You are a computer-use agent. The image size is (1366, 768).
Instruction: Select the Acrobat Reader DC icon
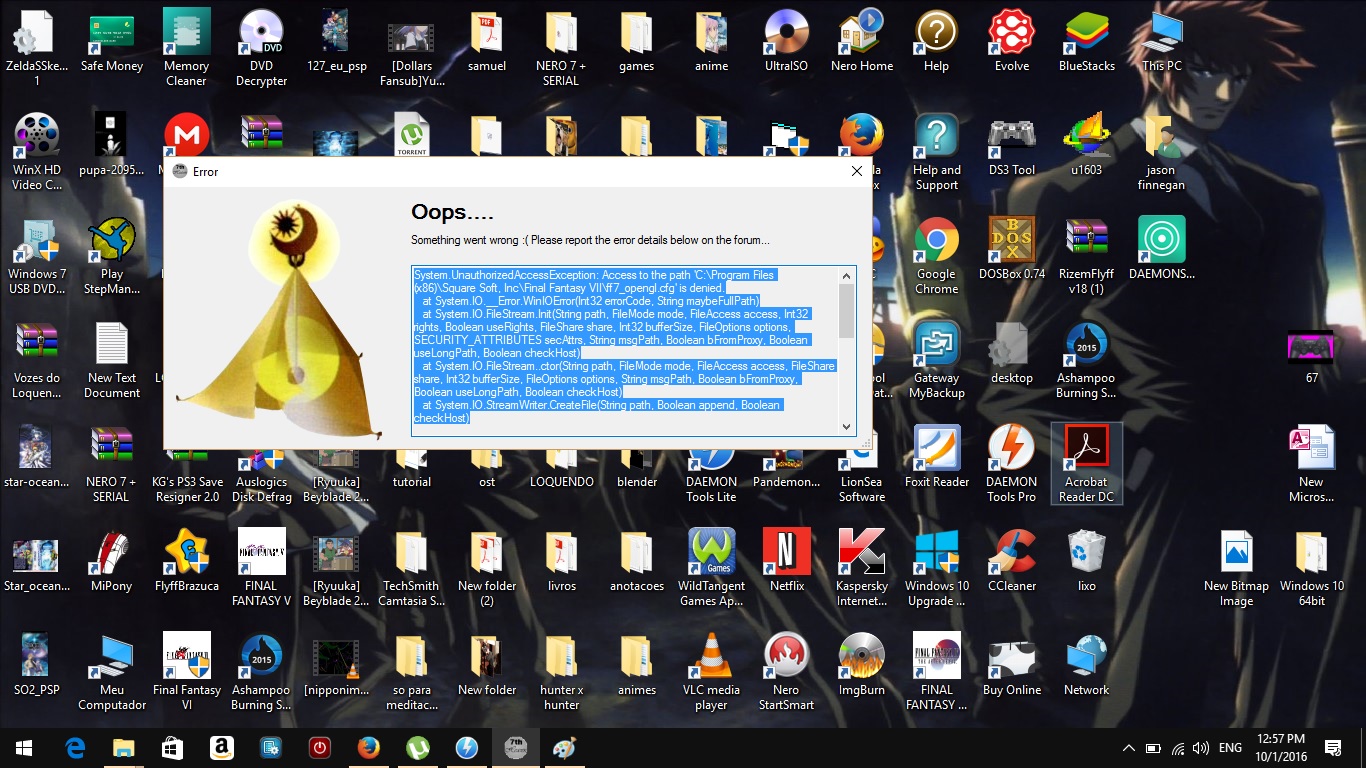1087,464
